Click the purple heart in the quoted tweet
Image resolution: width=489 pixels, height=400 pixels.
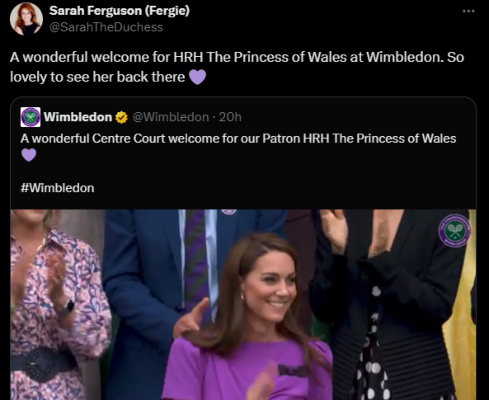[x=29, y=155]
